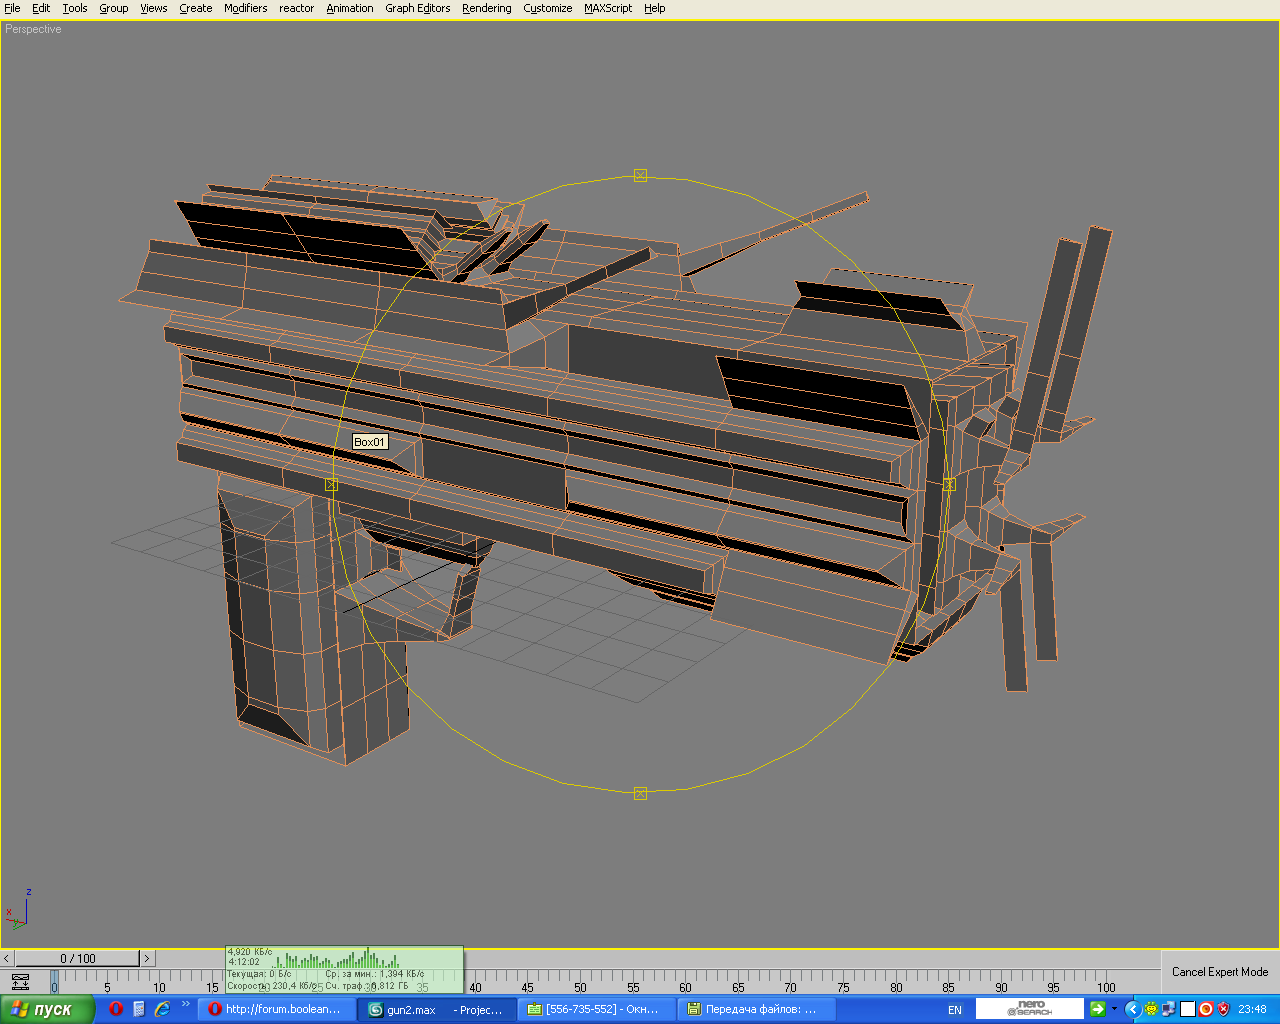Click the time slider showing 0 / 100
Screen dimensions: 1280x1024
(77, 958)
